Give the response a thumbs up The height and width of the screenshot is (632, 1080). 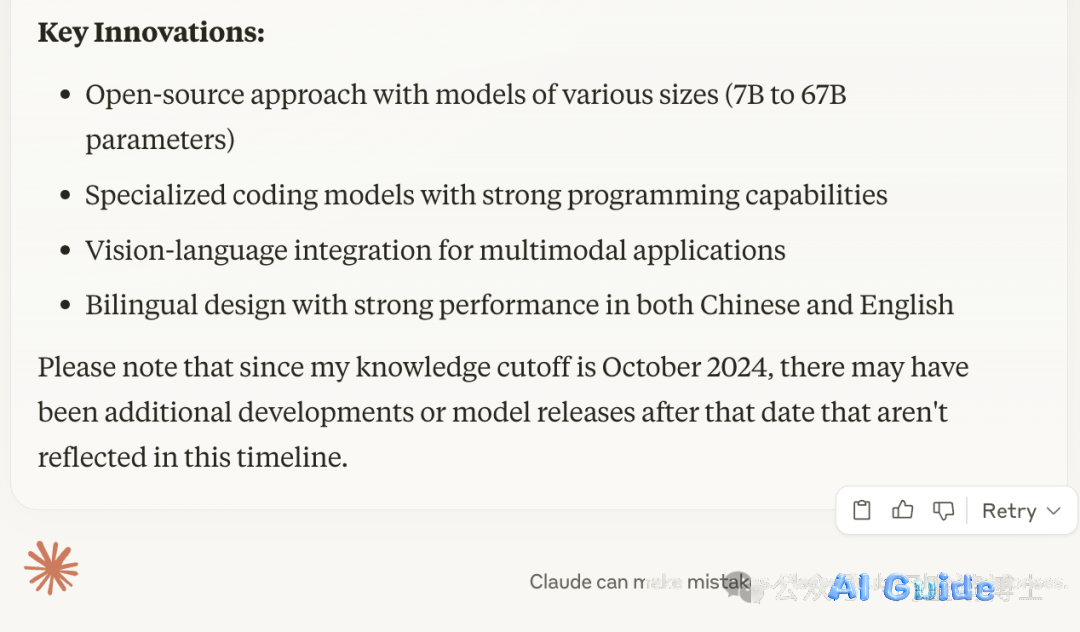902,510
